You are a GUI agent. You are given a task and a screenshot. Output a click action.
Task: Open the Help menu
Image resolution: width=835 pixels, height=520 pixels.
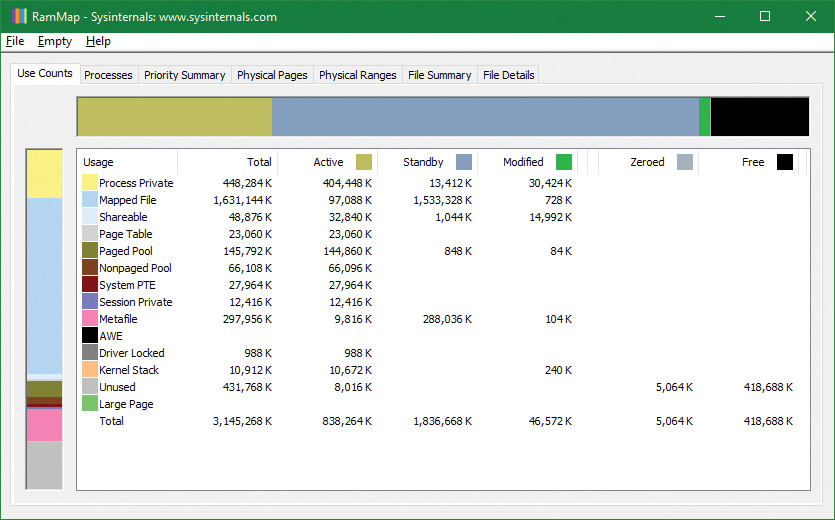(x=98, y=41)
